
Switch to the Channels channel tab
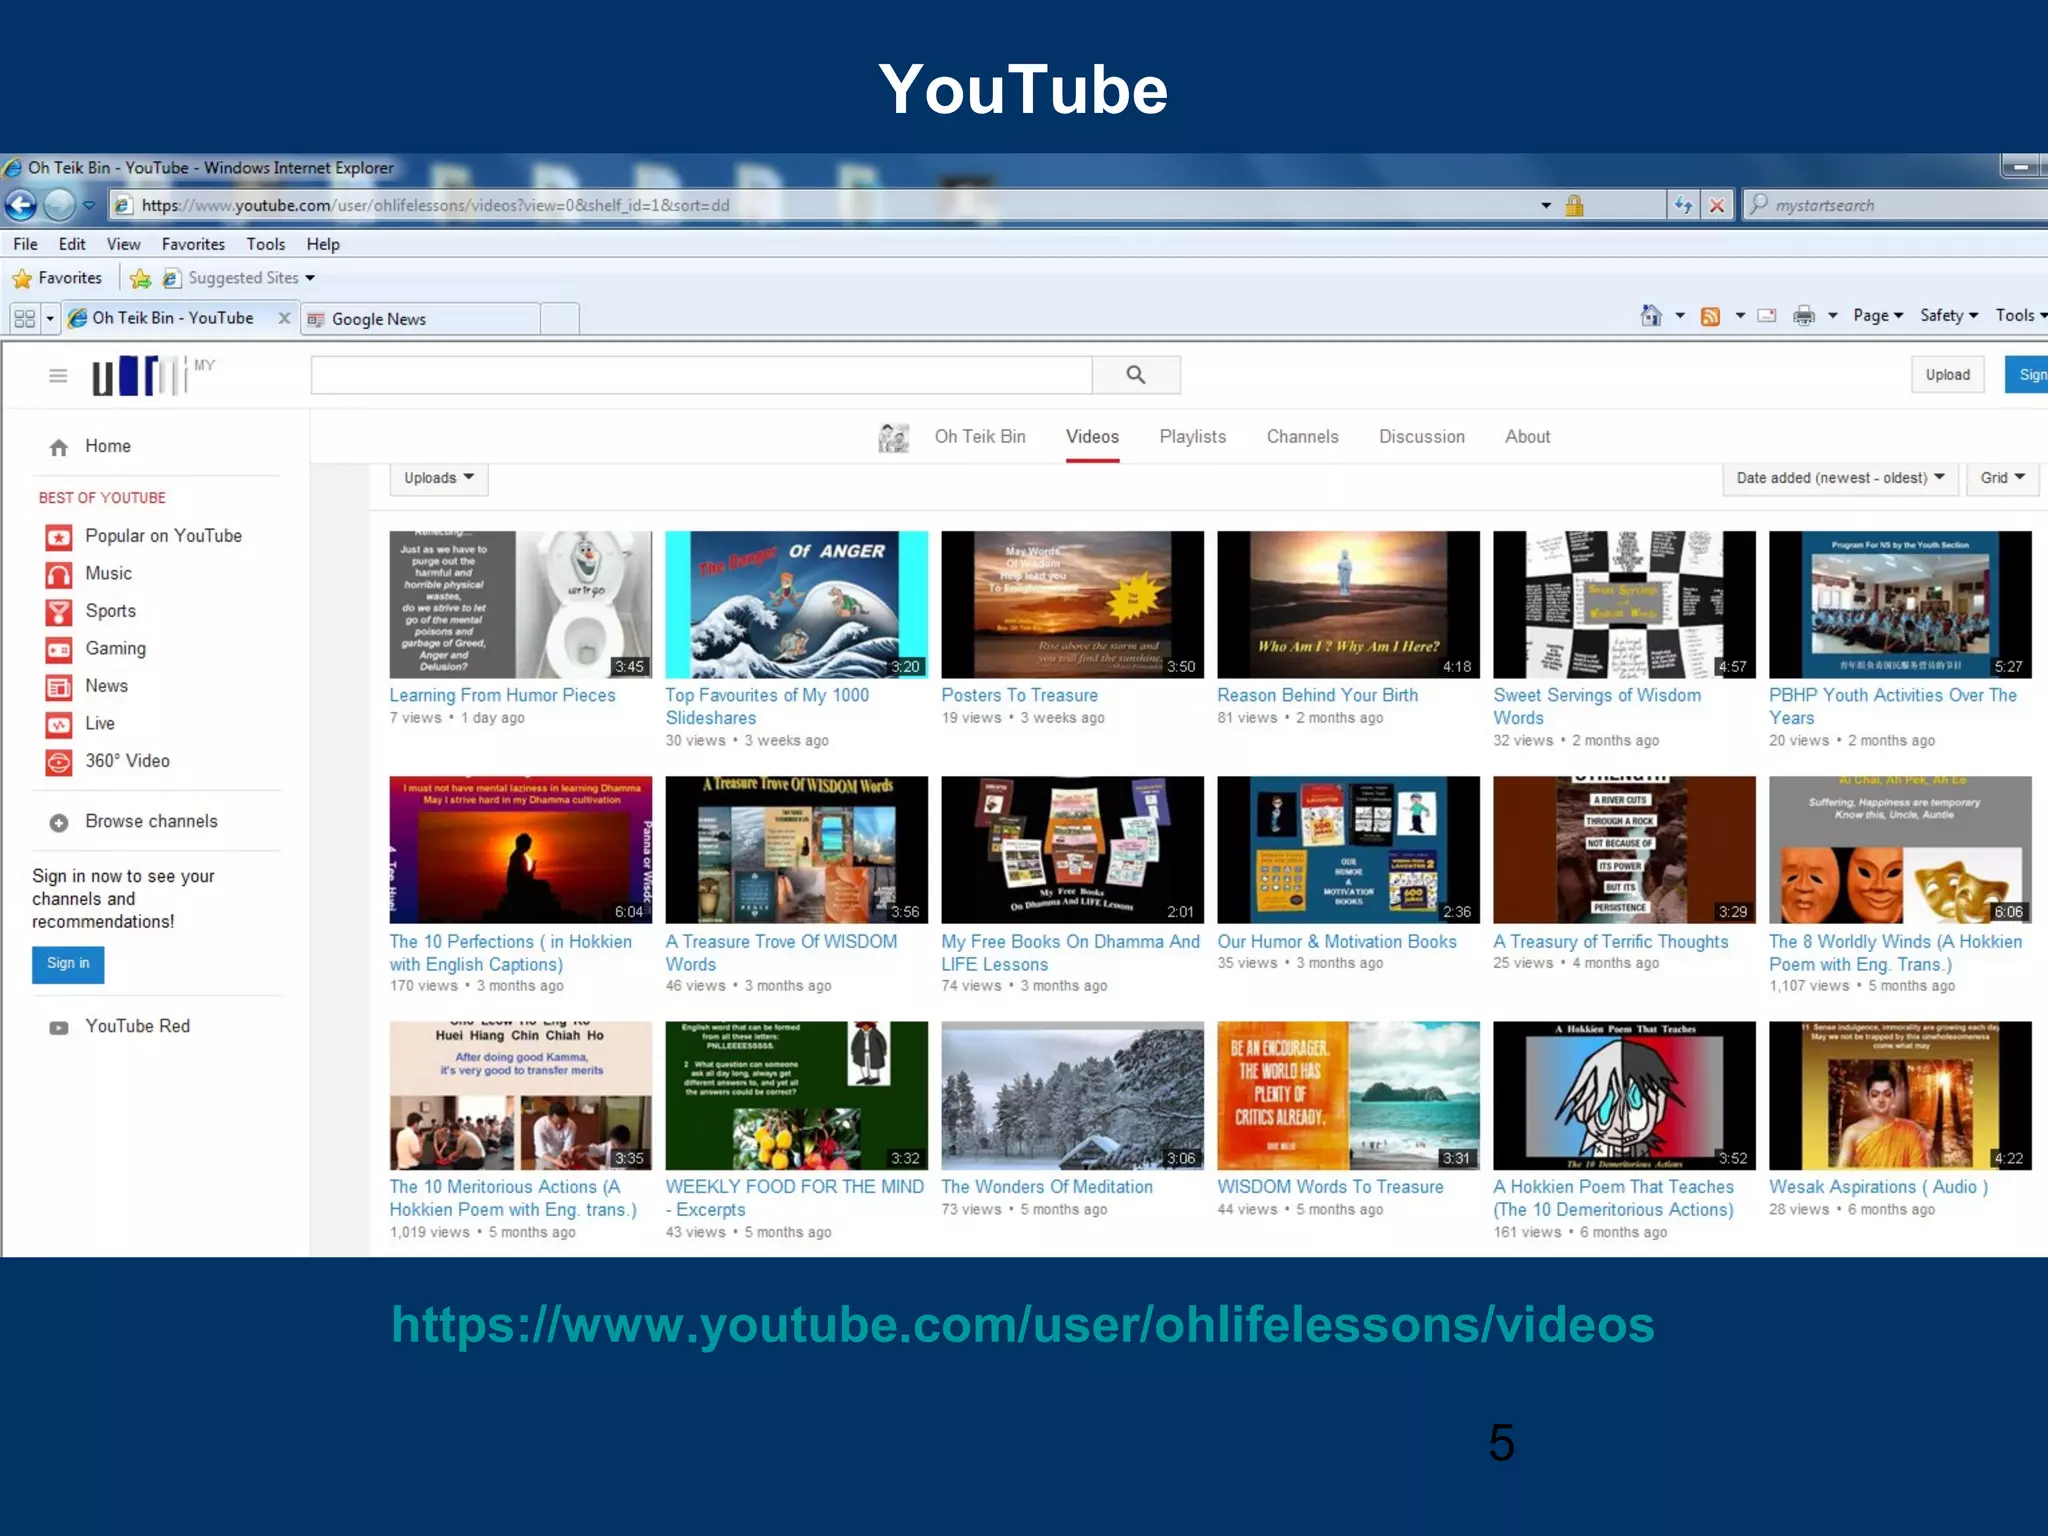coord(1303,437)
